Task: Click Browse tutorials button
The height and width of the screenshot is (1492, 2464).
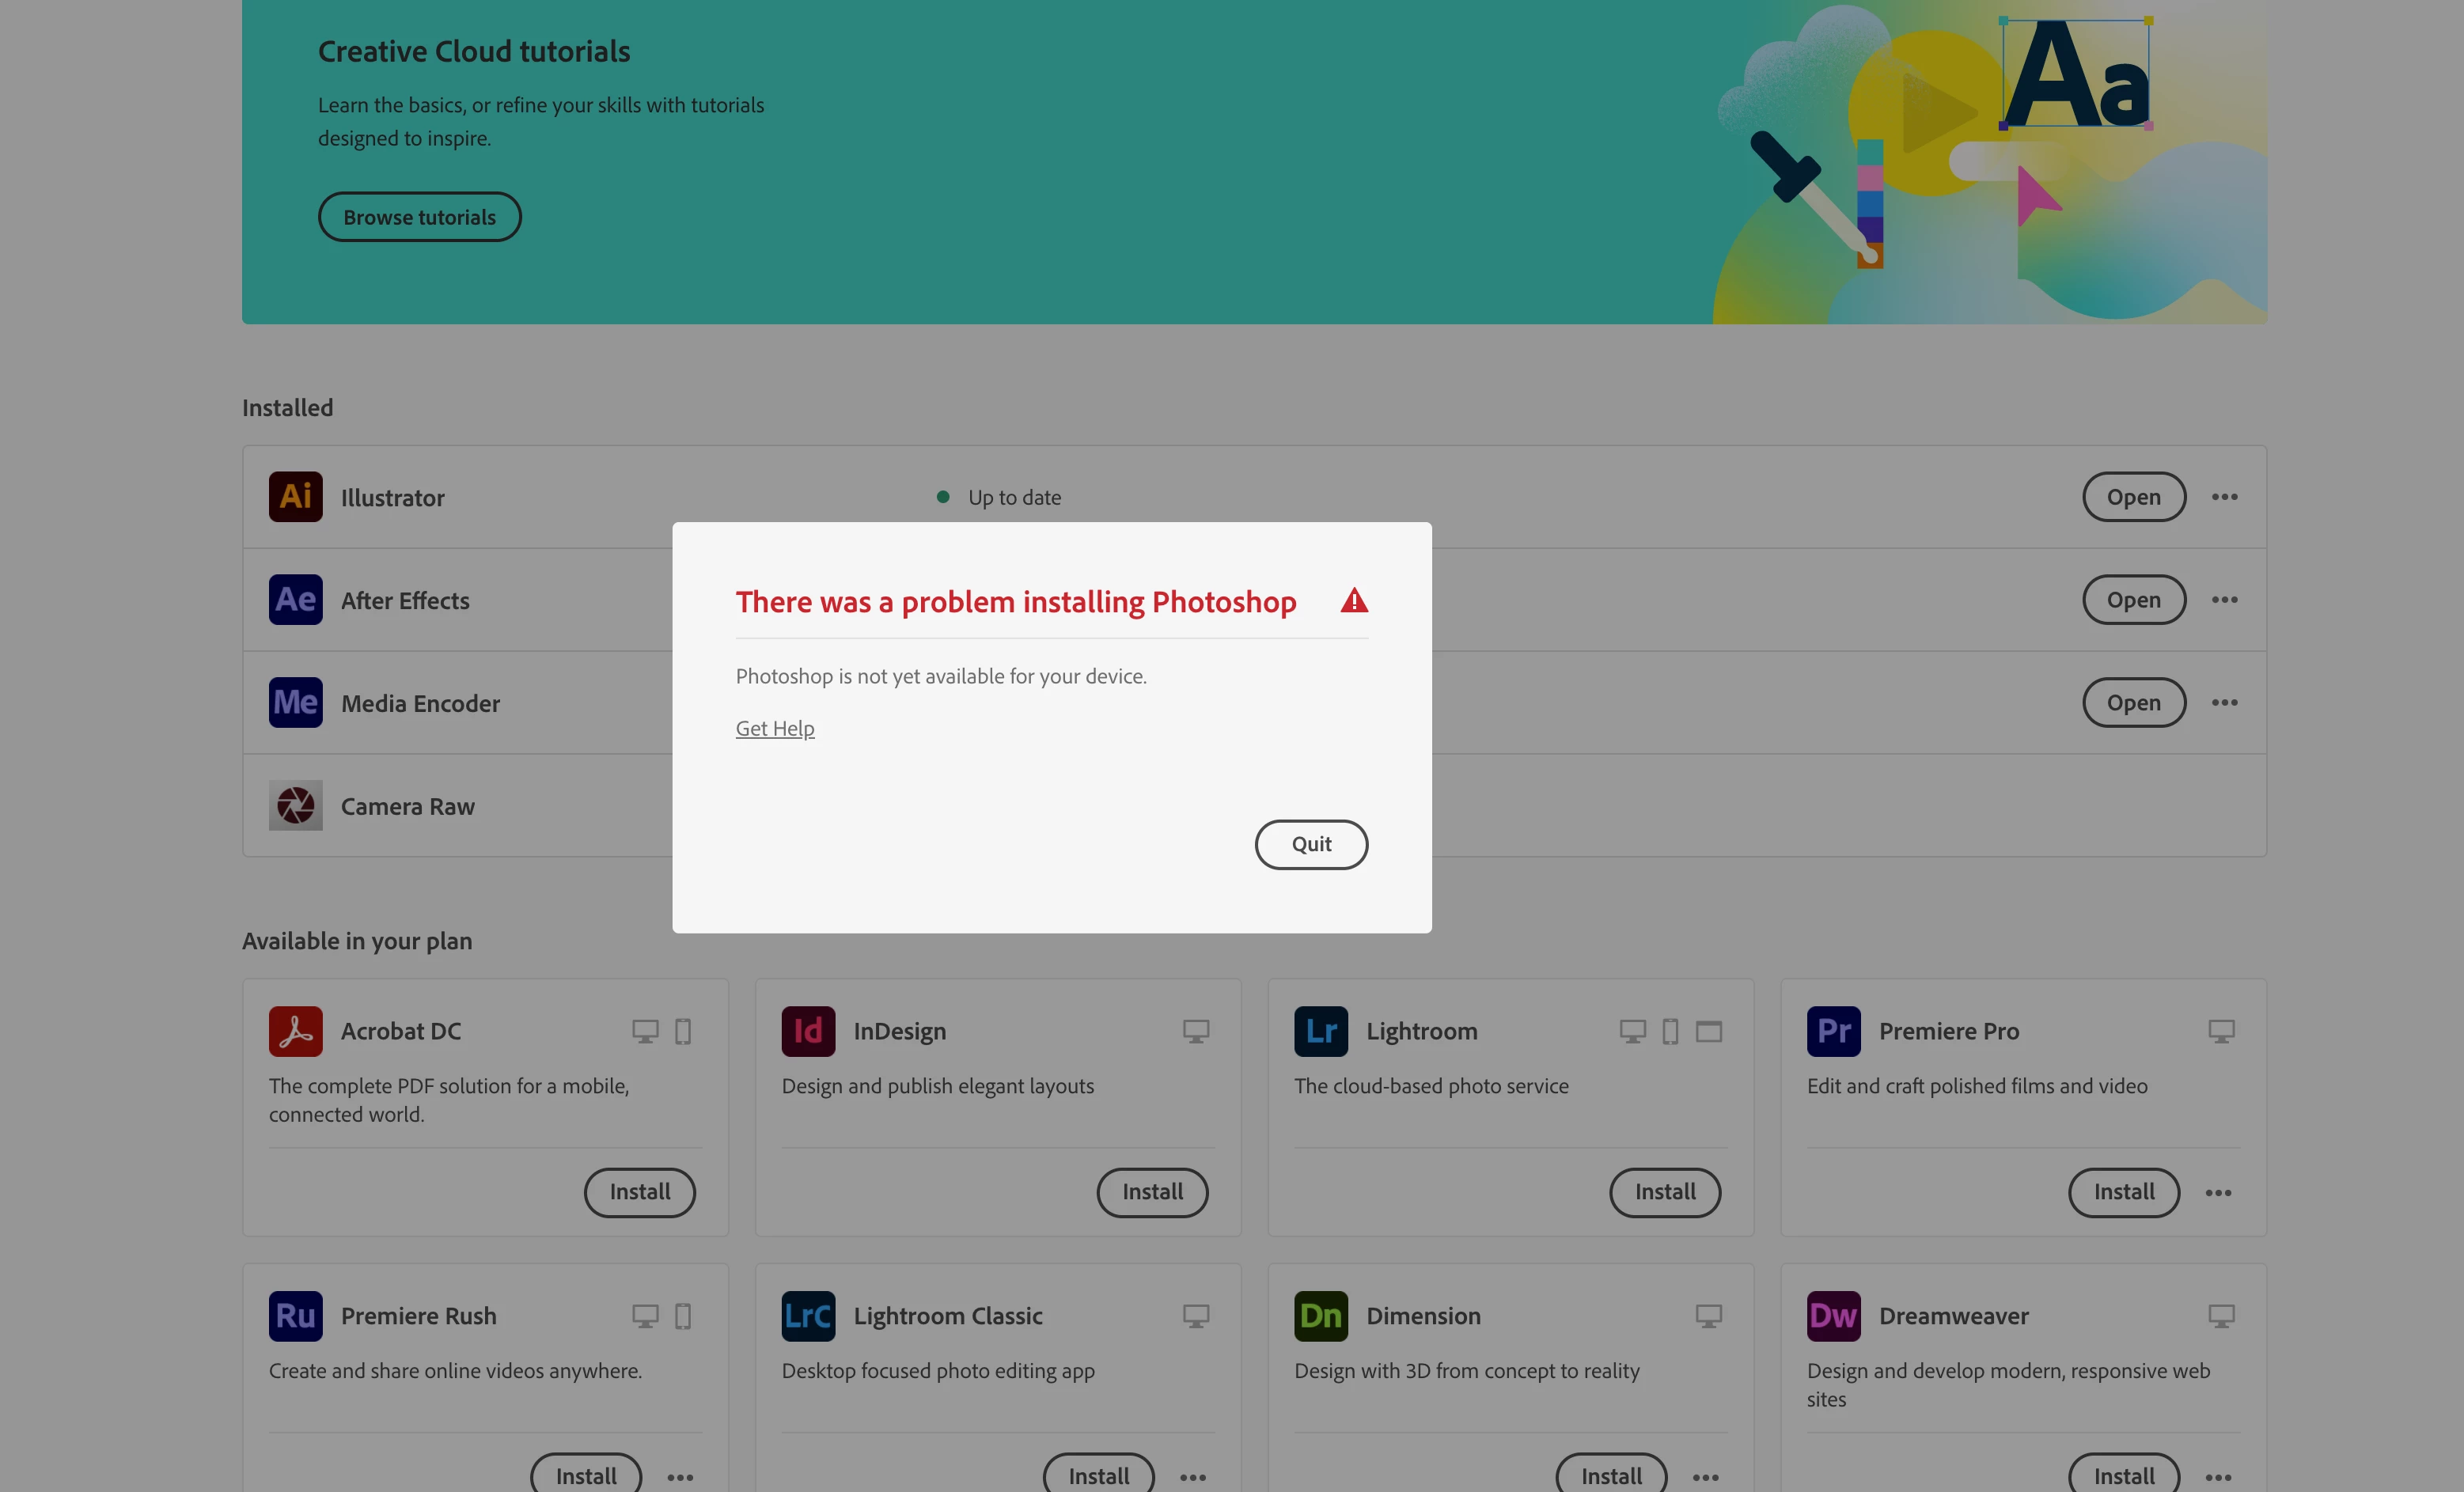Action: tap(420, 217)
